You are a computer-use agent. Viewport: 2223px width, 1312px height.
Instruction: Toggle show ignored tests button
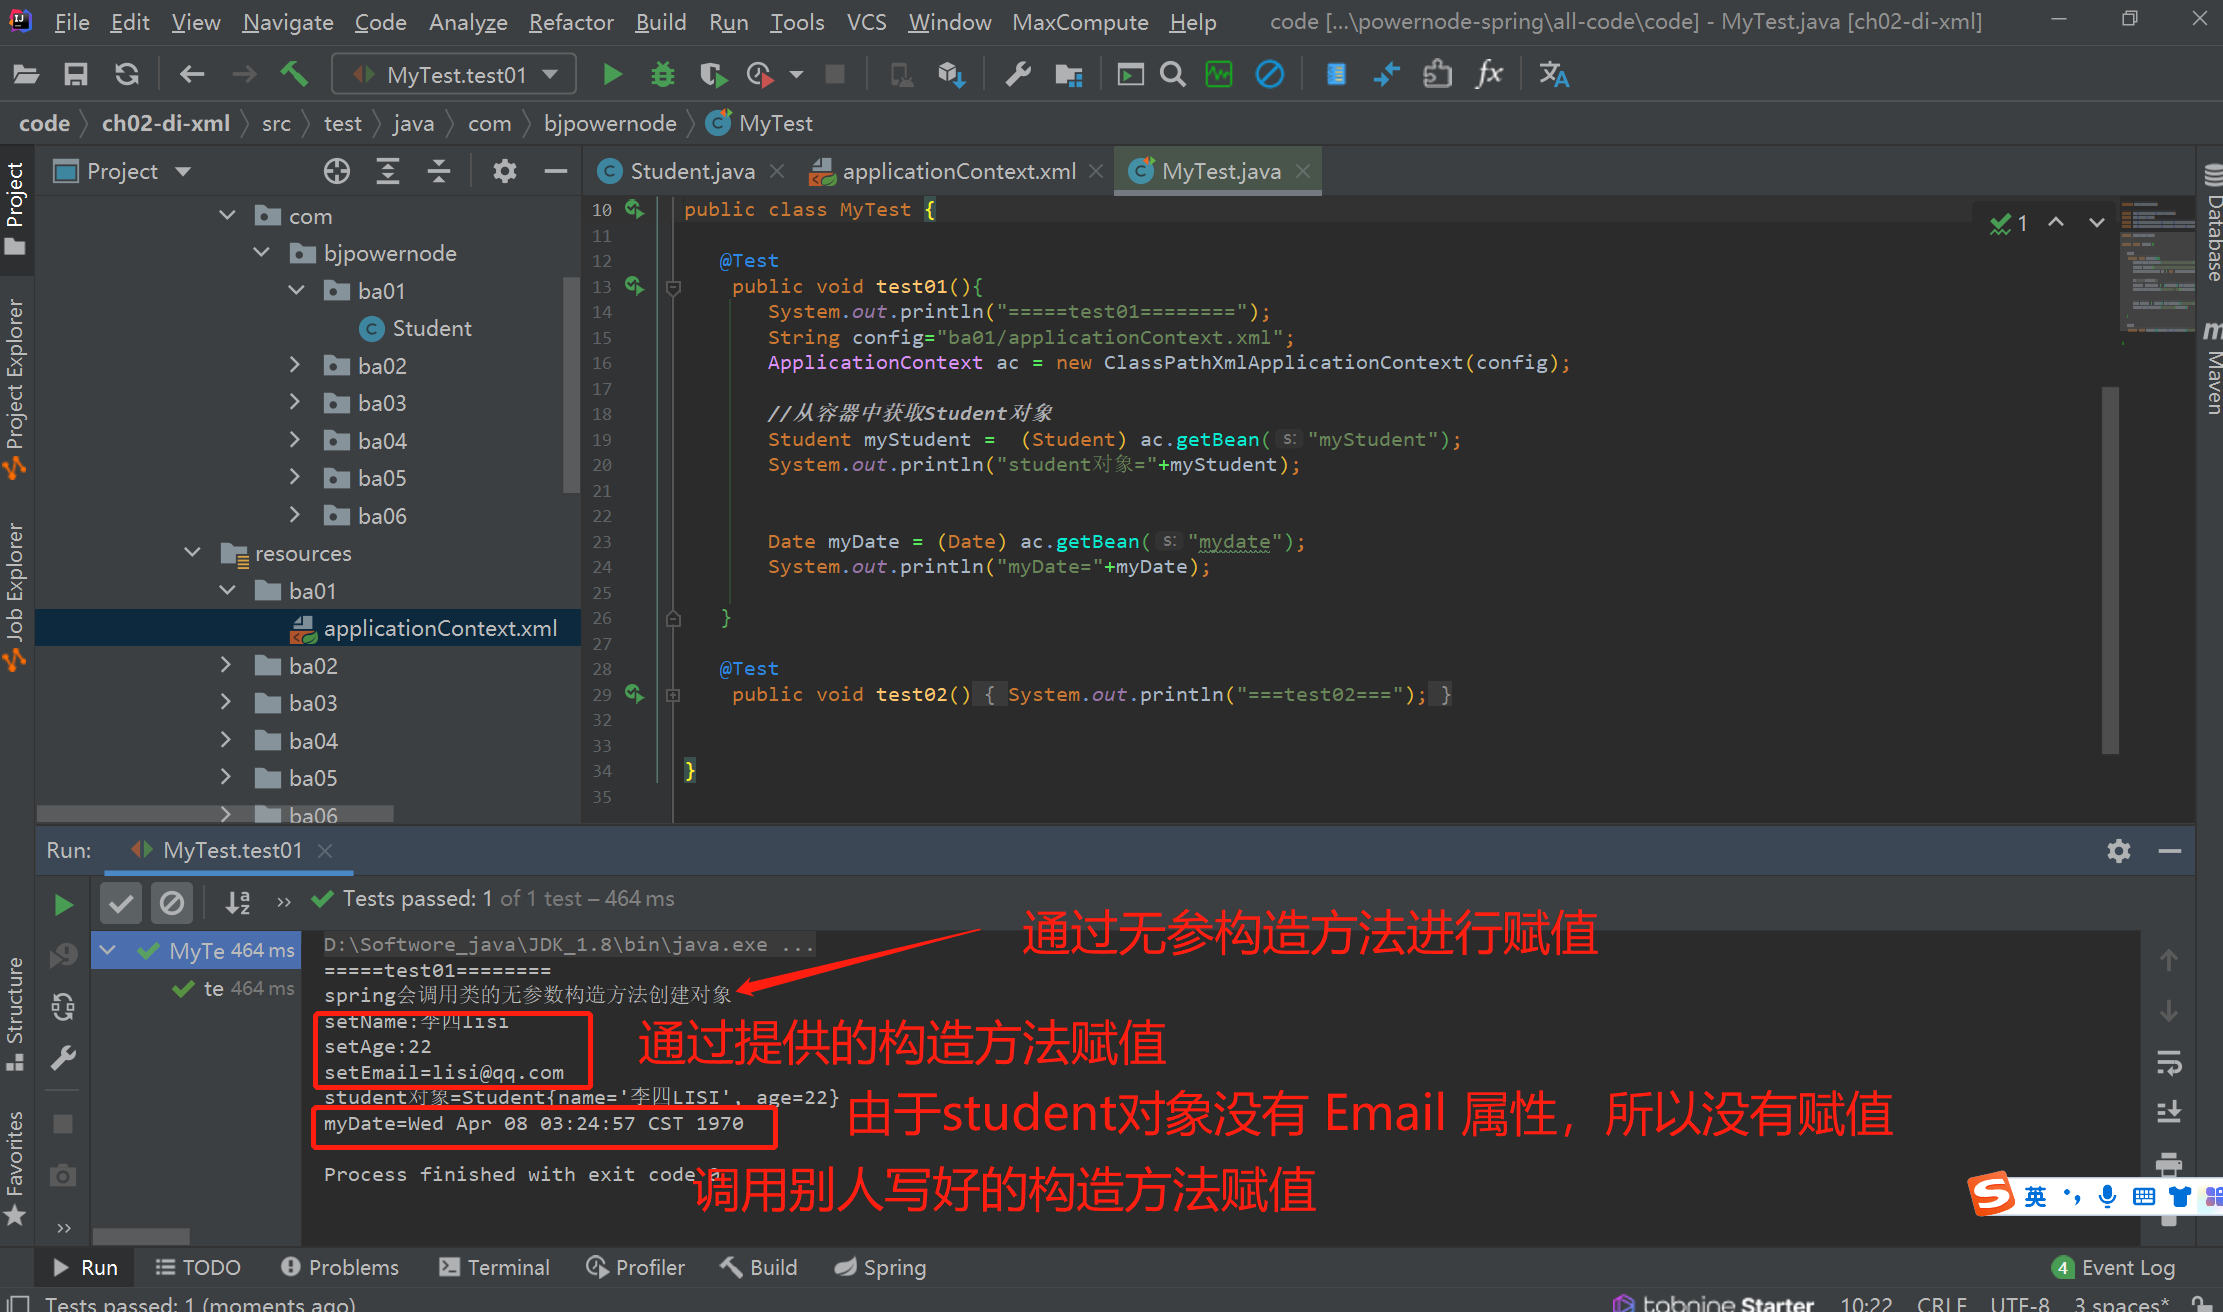pos(172,903)
